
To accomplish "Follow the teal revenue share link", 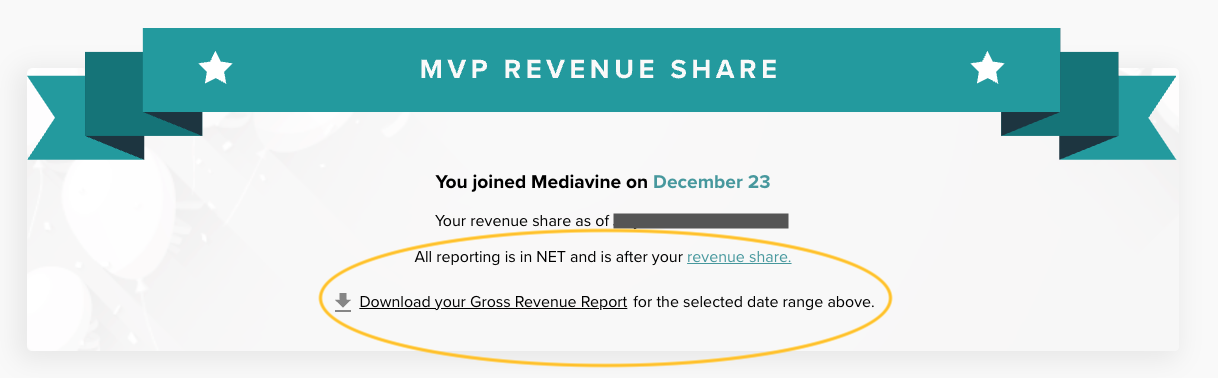I will 739,257.
